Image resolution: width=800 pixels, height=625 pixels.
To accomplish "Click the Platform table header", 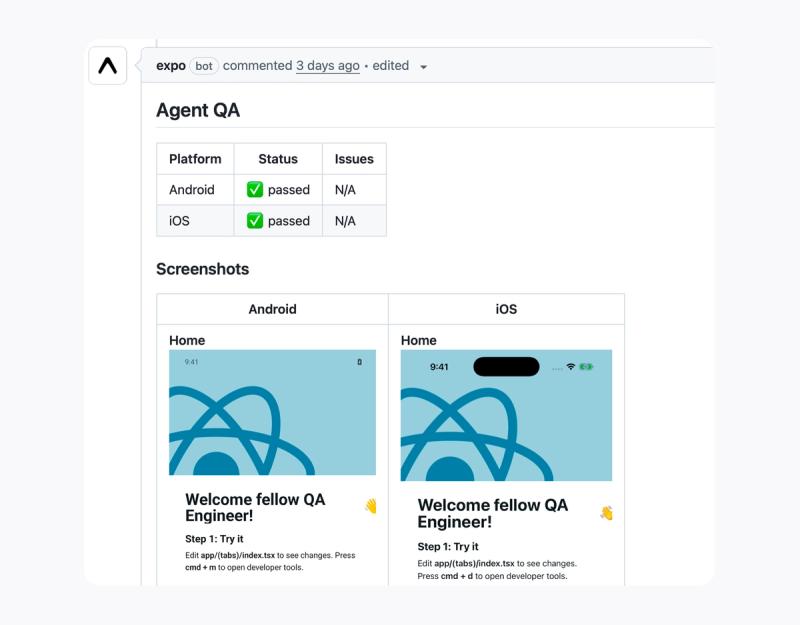I will pos(194,159).
